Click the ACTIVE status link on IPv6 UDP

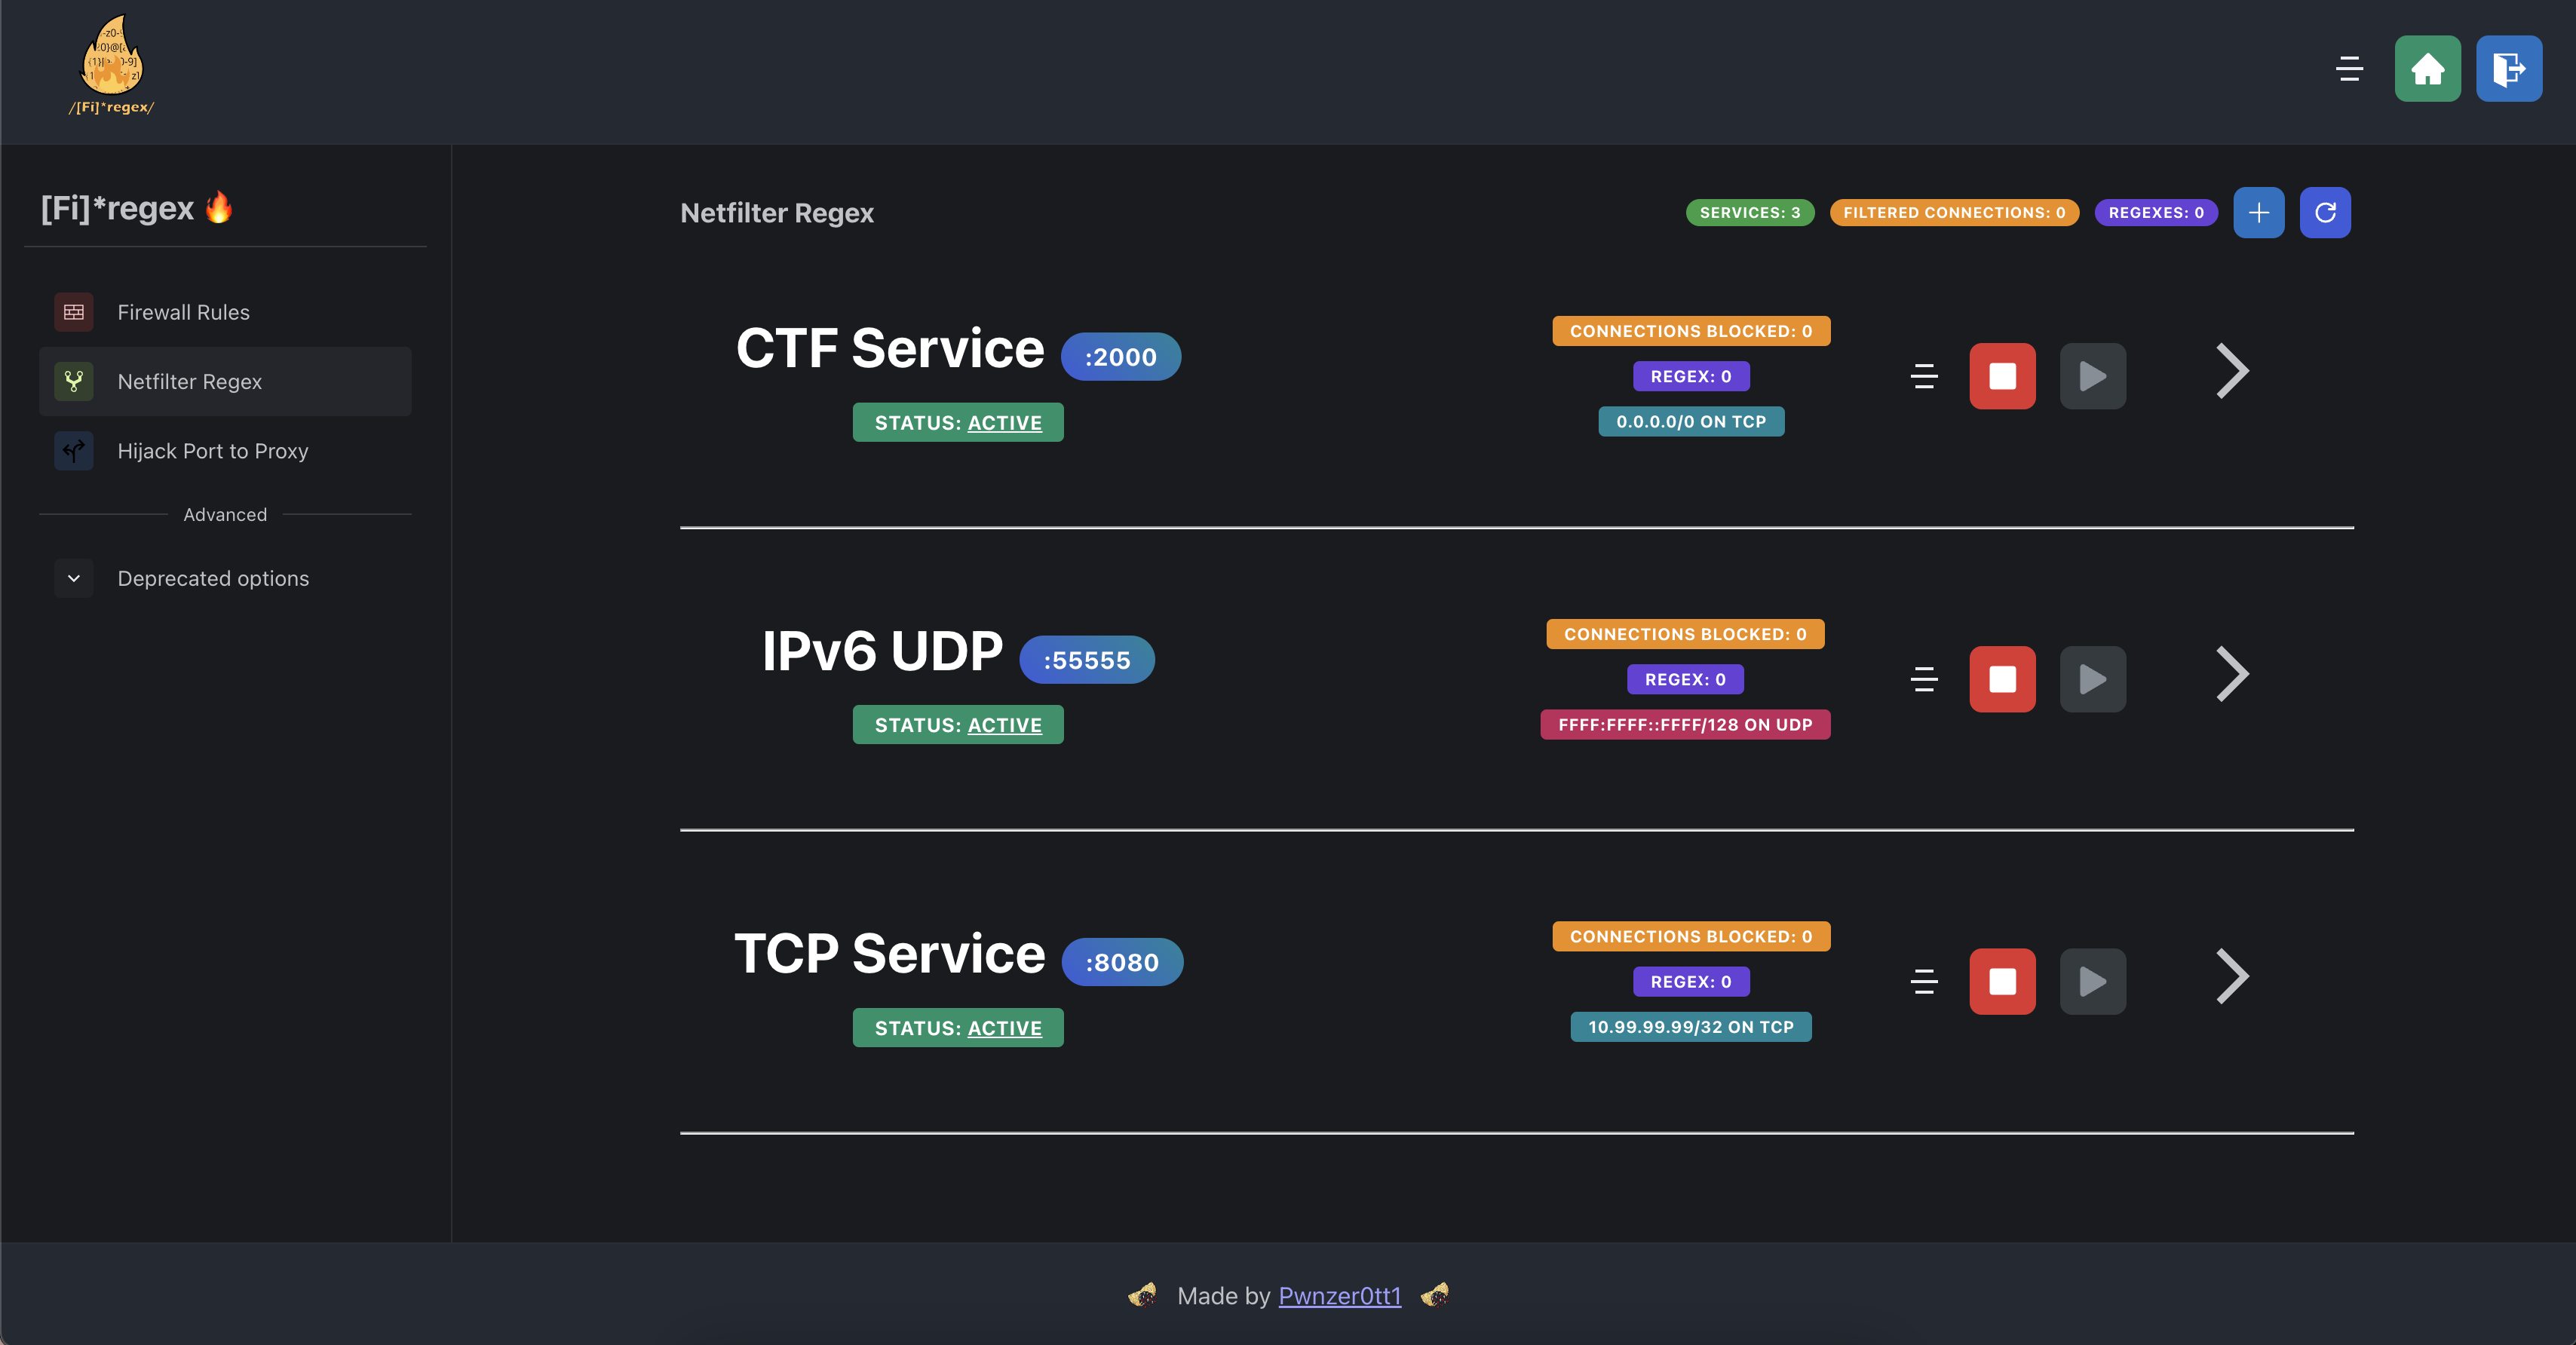click(x=1004, y=725)
